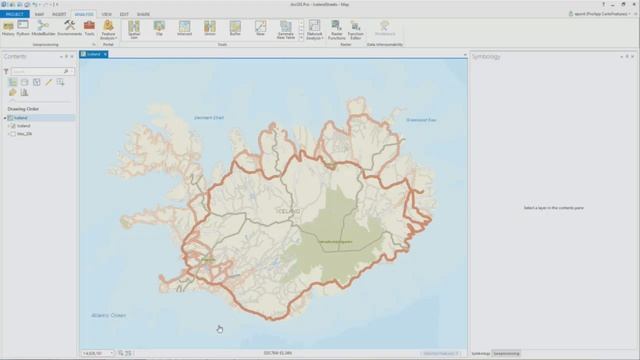Open Raster Functions pane

coord(336,30)
